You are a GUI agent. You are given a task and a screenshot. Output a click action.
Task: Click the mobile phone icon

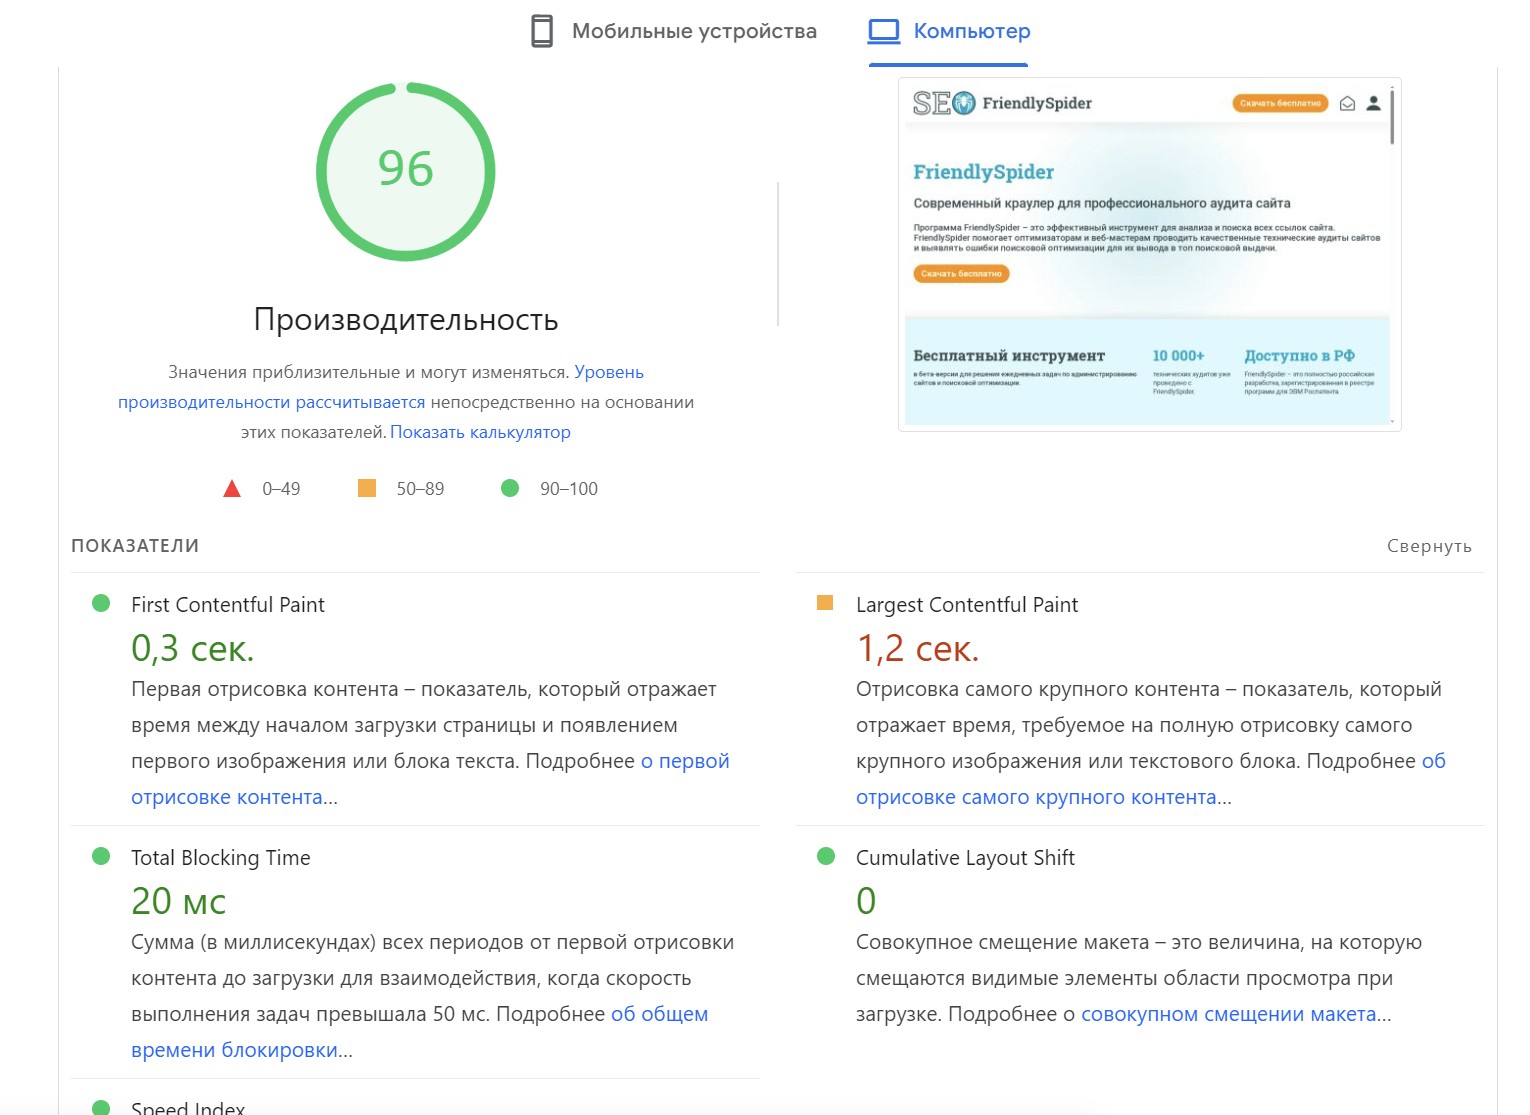[541, 31]
